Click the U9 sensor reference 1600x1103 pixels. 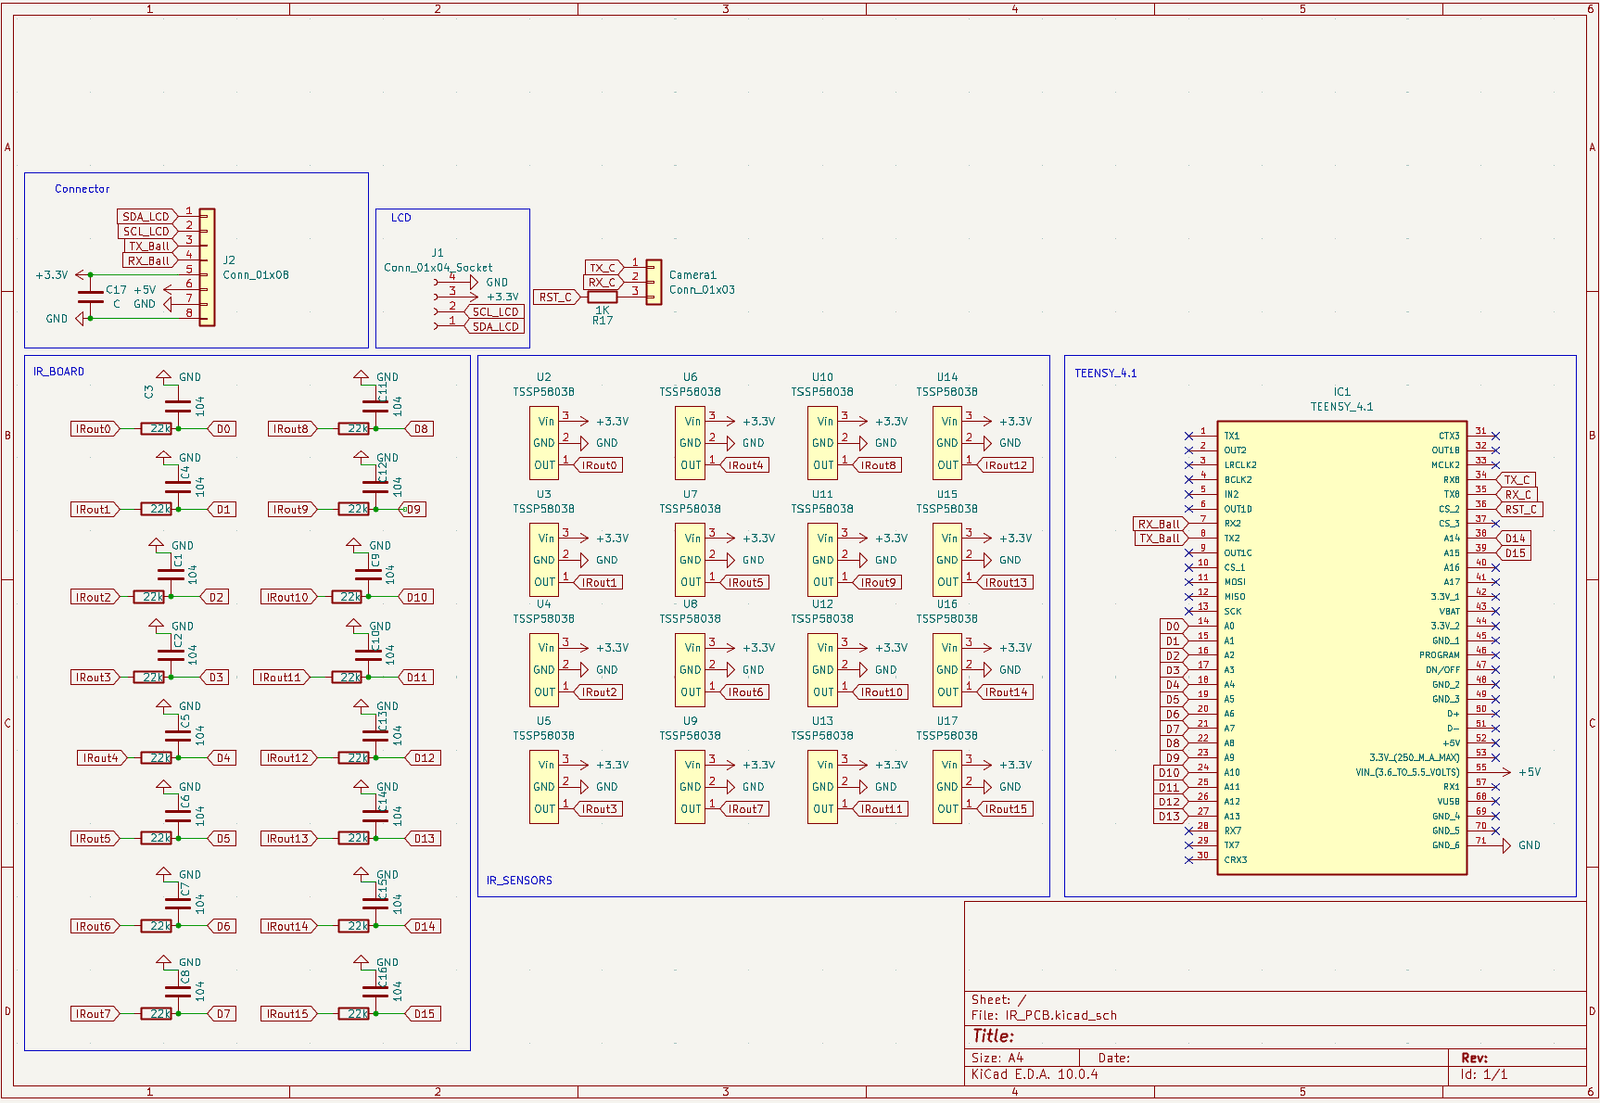690,721
